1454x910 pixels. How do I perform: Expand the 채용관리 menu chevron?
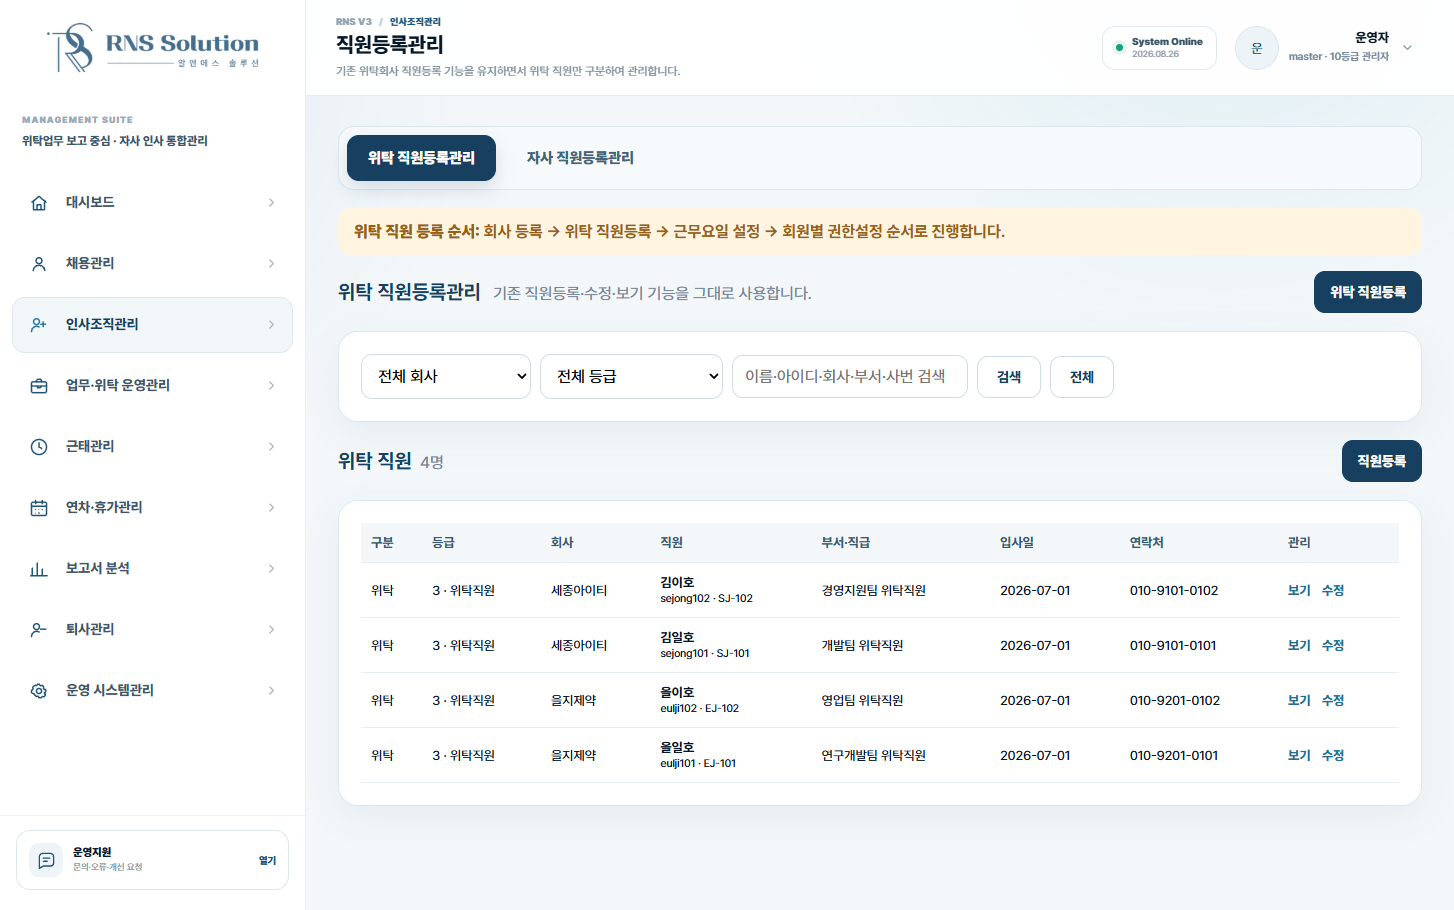(271, 264)
